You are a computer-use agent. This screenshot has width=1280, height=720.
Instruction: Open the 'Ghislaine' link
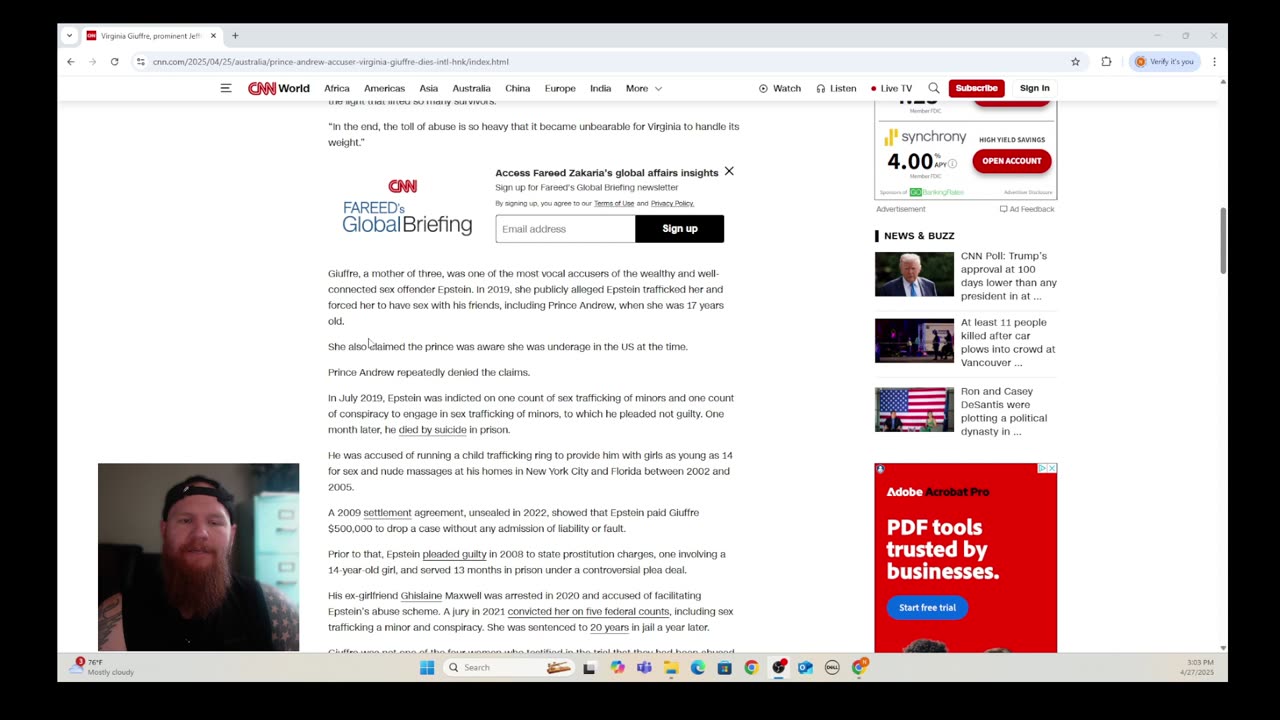[x=421, y=595]
